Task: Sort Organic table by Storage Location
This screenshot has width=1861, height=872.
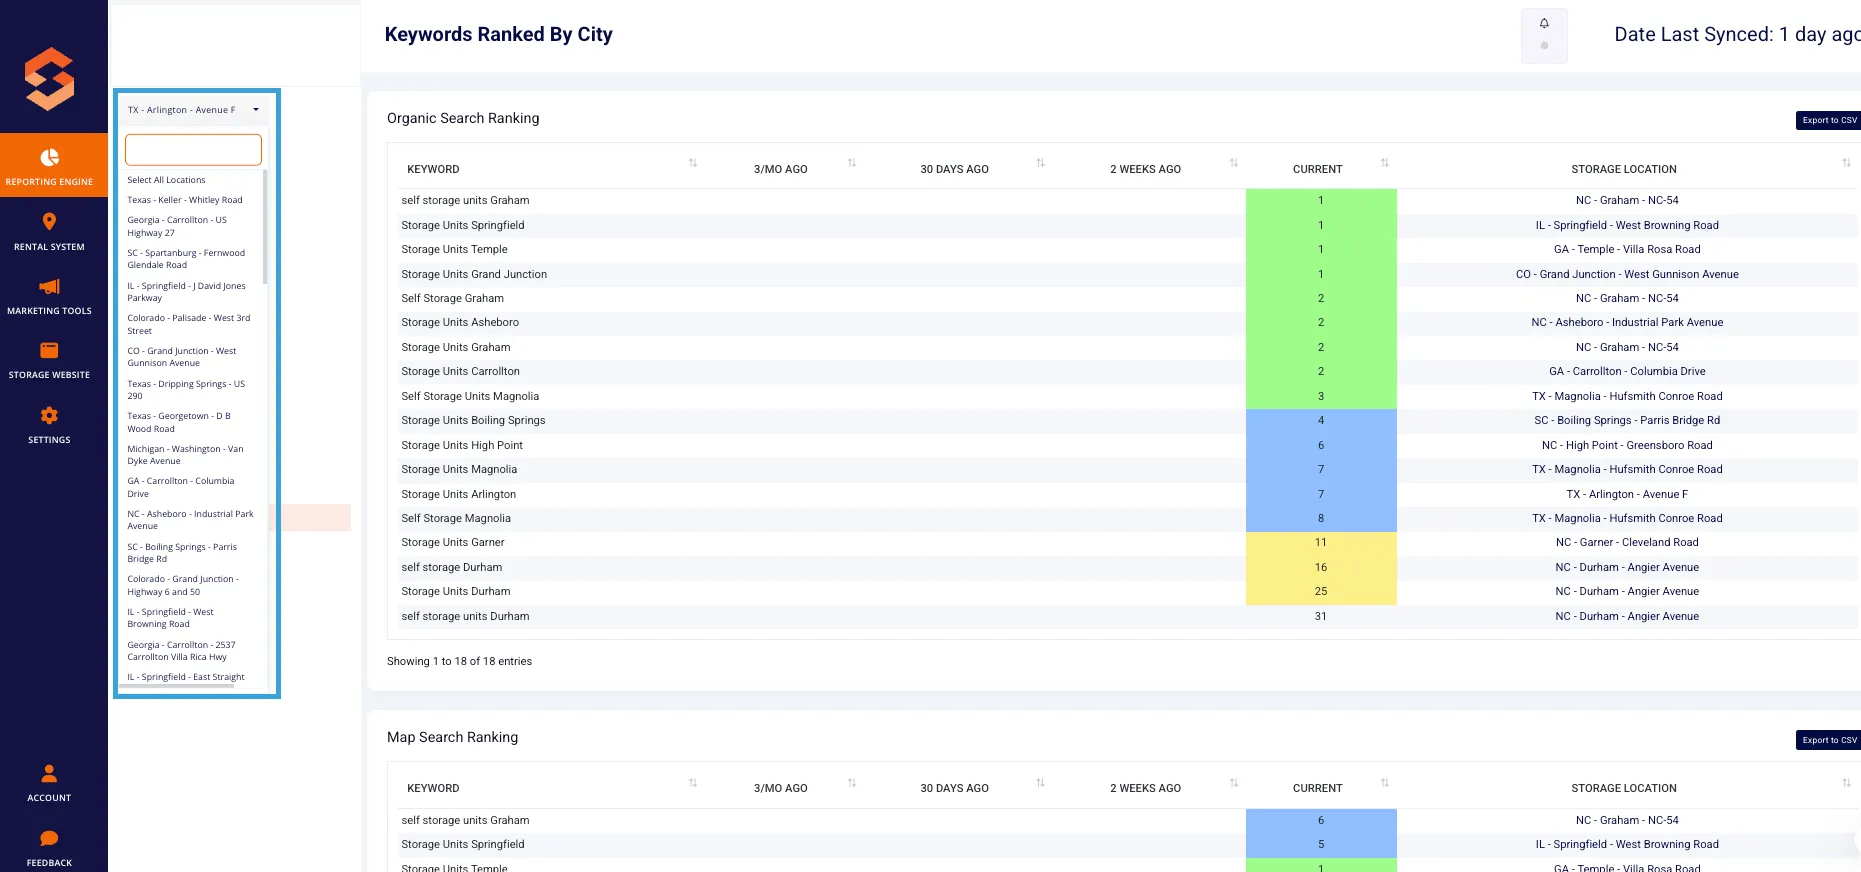Action: 1846,163
